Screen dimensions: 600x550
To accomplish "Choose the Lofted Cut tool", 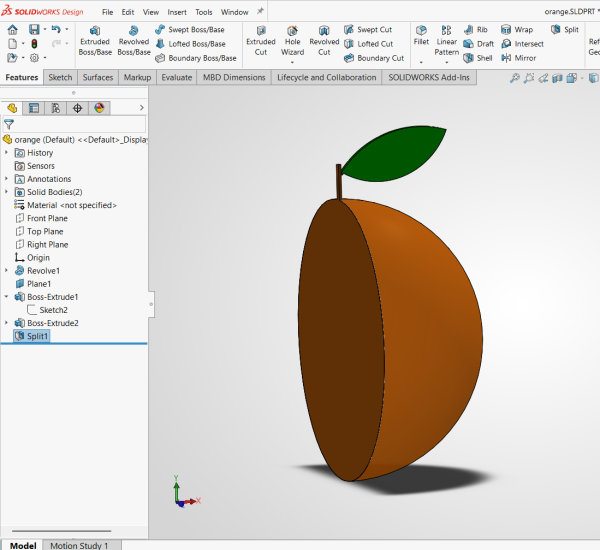I will 368,44.
